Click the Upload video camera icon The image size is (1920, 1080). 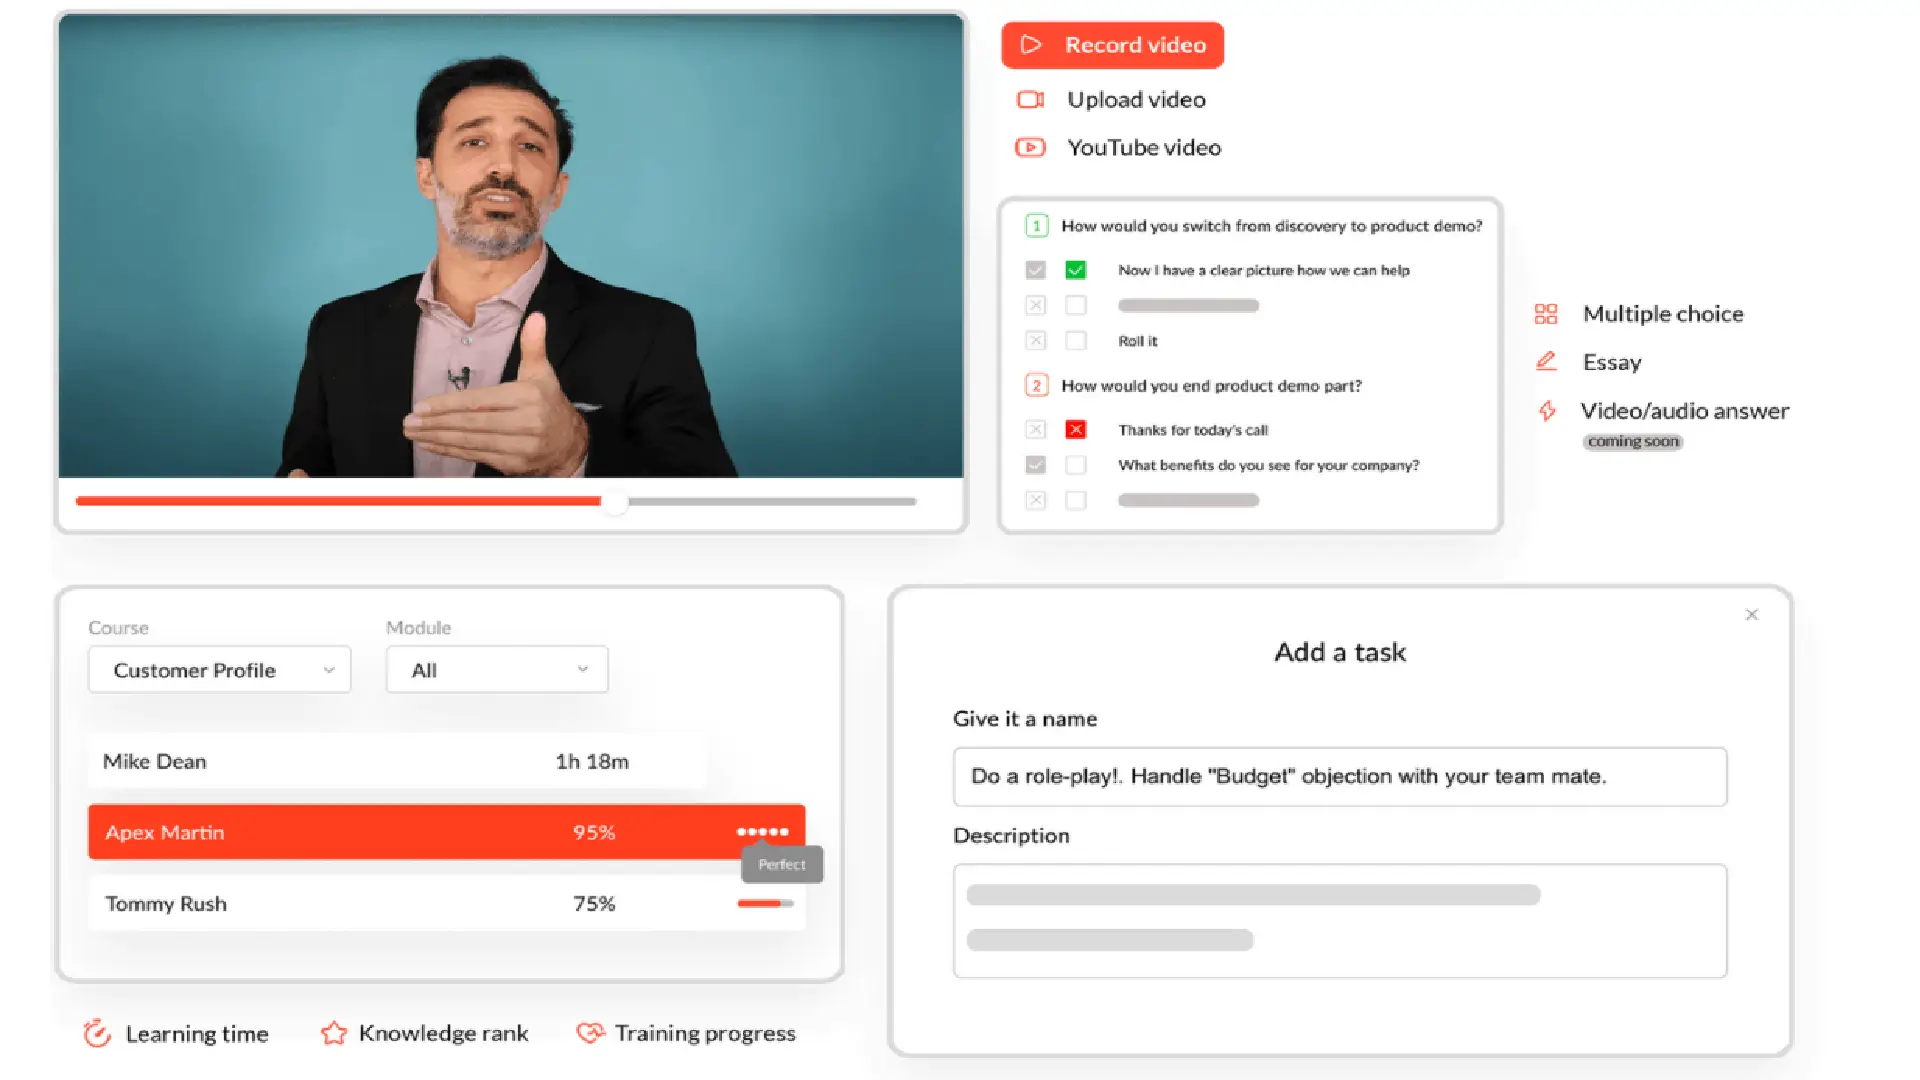[1030, 99]
